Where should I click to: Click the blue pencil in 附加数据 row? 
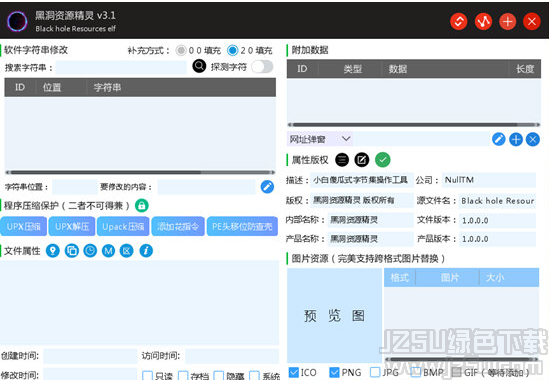click(x=499, y=139)
